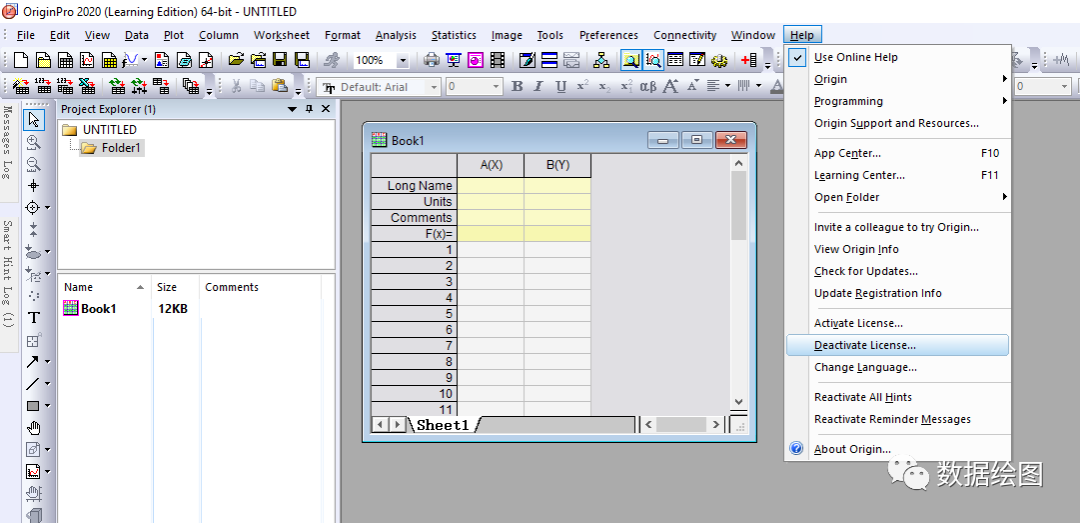This screenshot has height=523, width=1080.
Task: Open the text alignment dropdown arrow
Action: [x=726, y=87]
